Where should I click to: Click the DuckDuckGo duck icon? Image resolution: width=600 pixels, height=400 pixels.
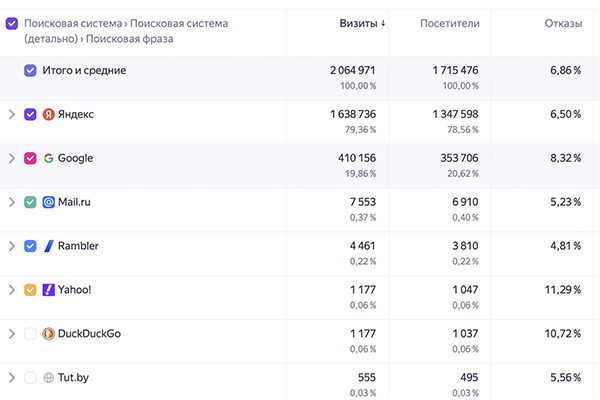pos(49,334)
